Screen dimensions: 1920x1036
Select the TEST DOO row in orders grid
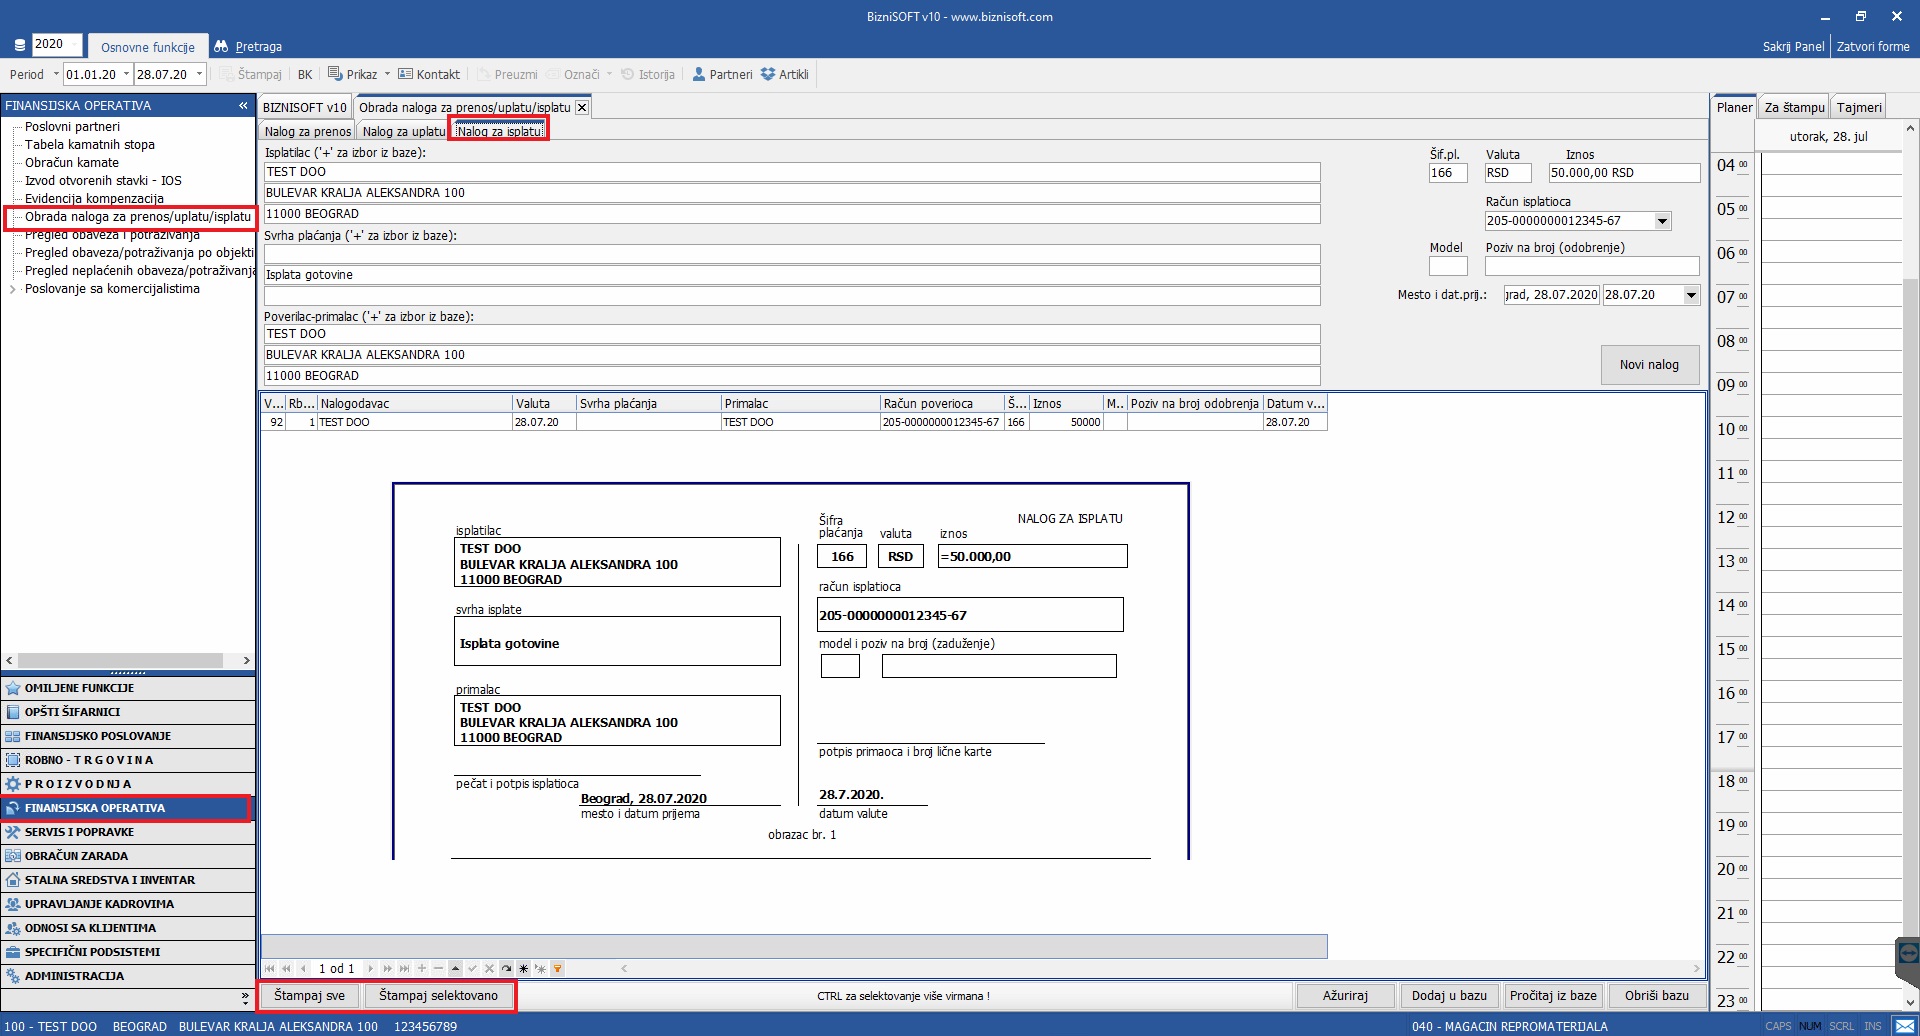(x=794, y=422)
